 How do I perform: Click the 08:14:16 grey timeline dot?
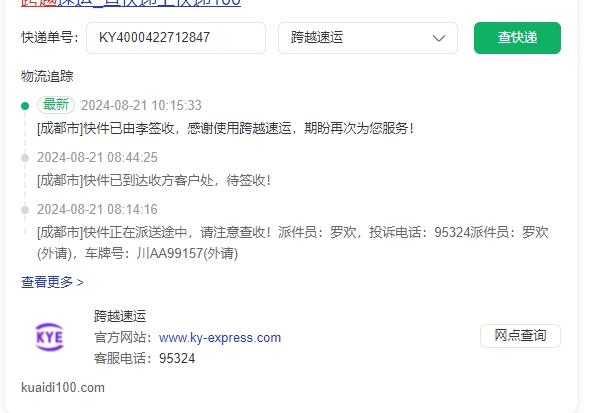pos(25,210)
